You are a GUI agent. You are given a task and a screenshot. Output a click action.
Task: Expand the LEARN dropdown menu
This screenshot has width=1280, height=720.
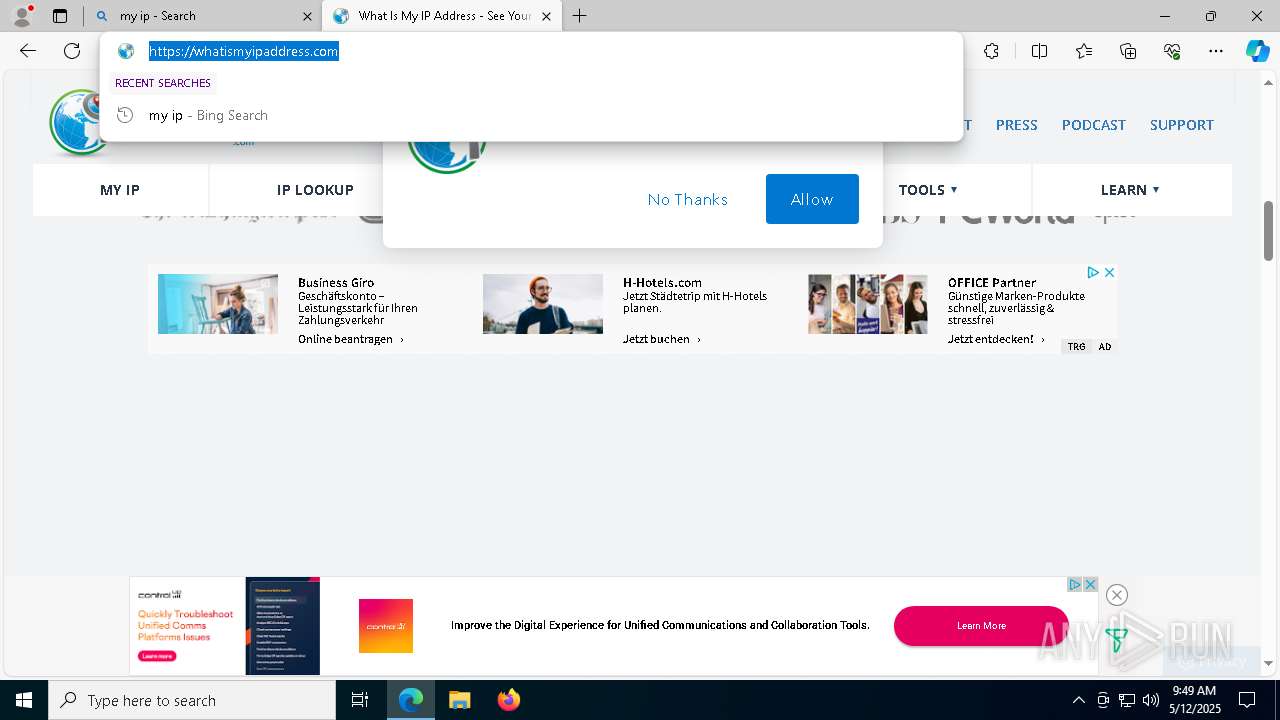1130,190
